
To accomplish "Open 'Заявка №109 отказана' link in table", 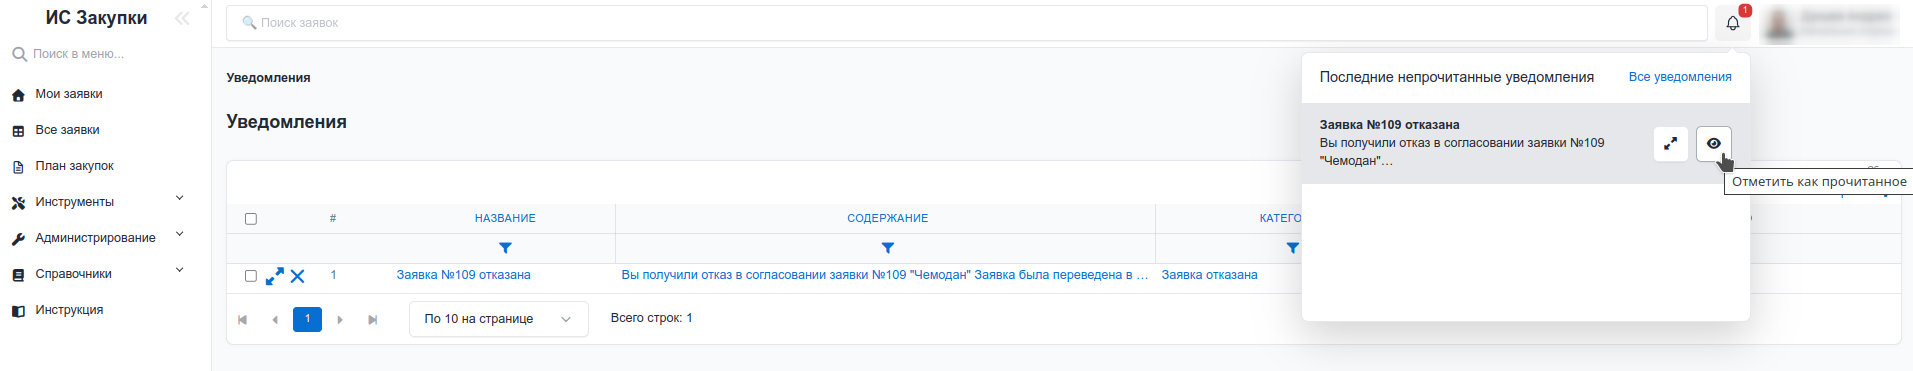I will tap(464, 275).
